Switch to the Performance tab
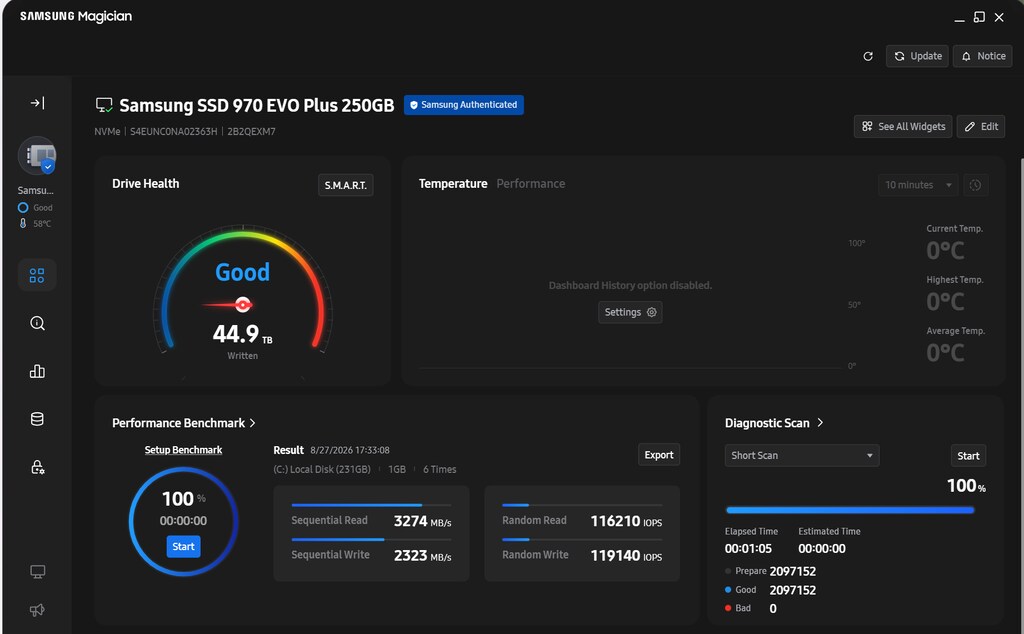 [x=530, y=183]
